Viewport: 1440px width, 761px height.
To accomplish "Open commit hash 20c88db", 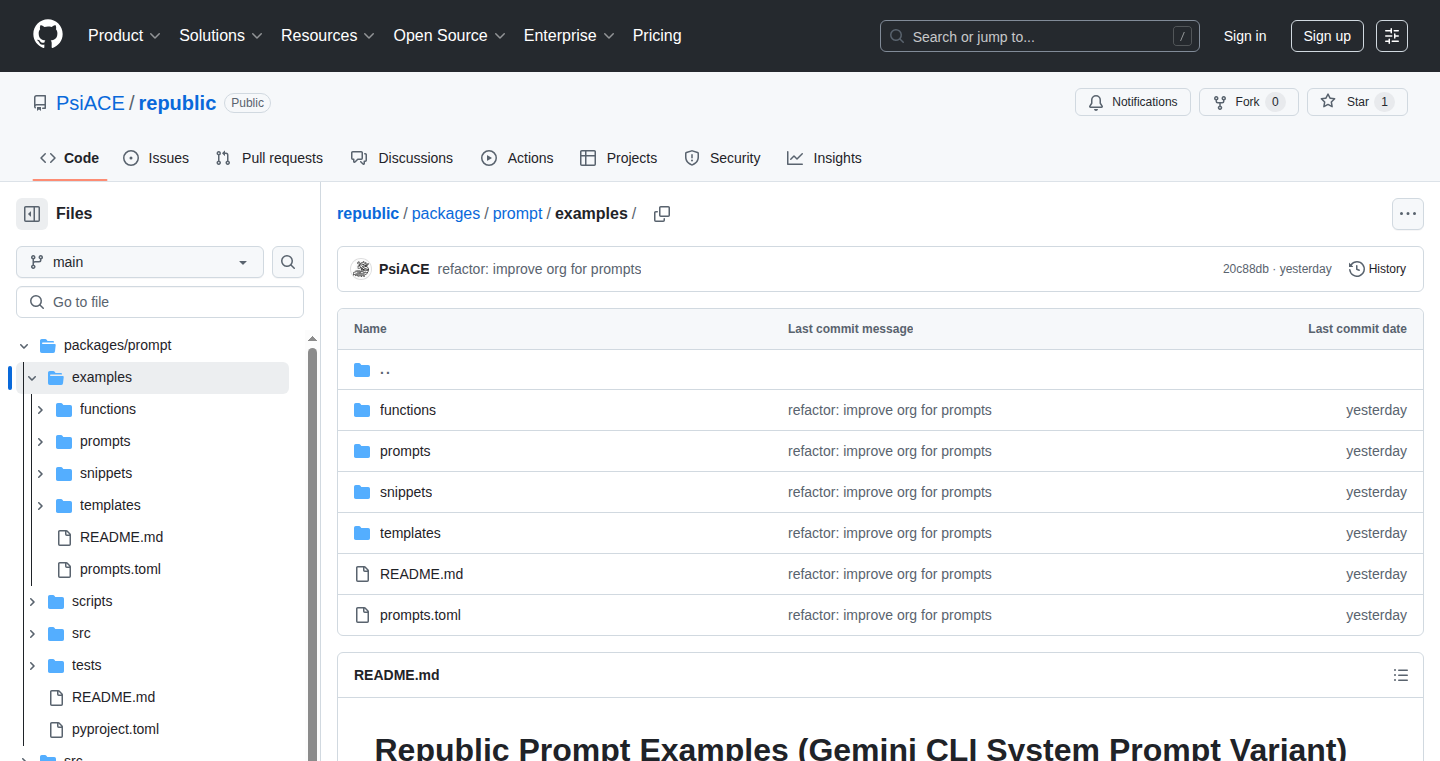I will click(1246, 269).
